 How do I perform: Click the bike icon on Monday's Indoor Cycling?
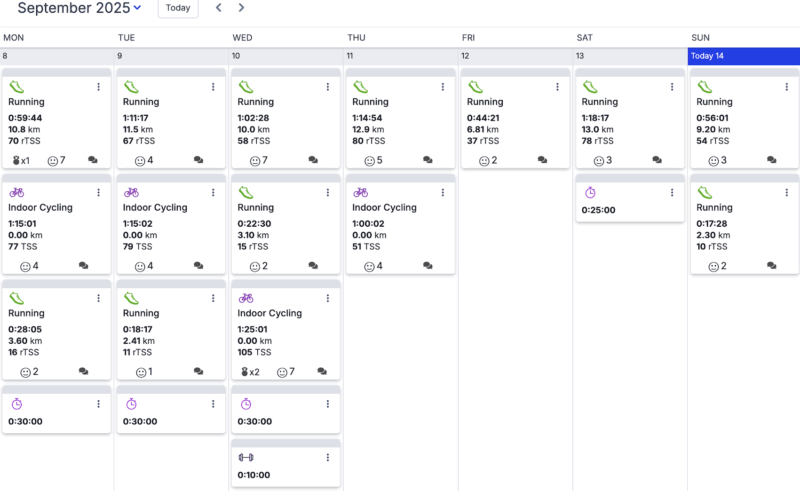pyautogui.click(x=17, y=192)
